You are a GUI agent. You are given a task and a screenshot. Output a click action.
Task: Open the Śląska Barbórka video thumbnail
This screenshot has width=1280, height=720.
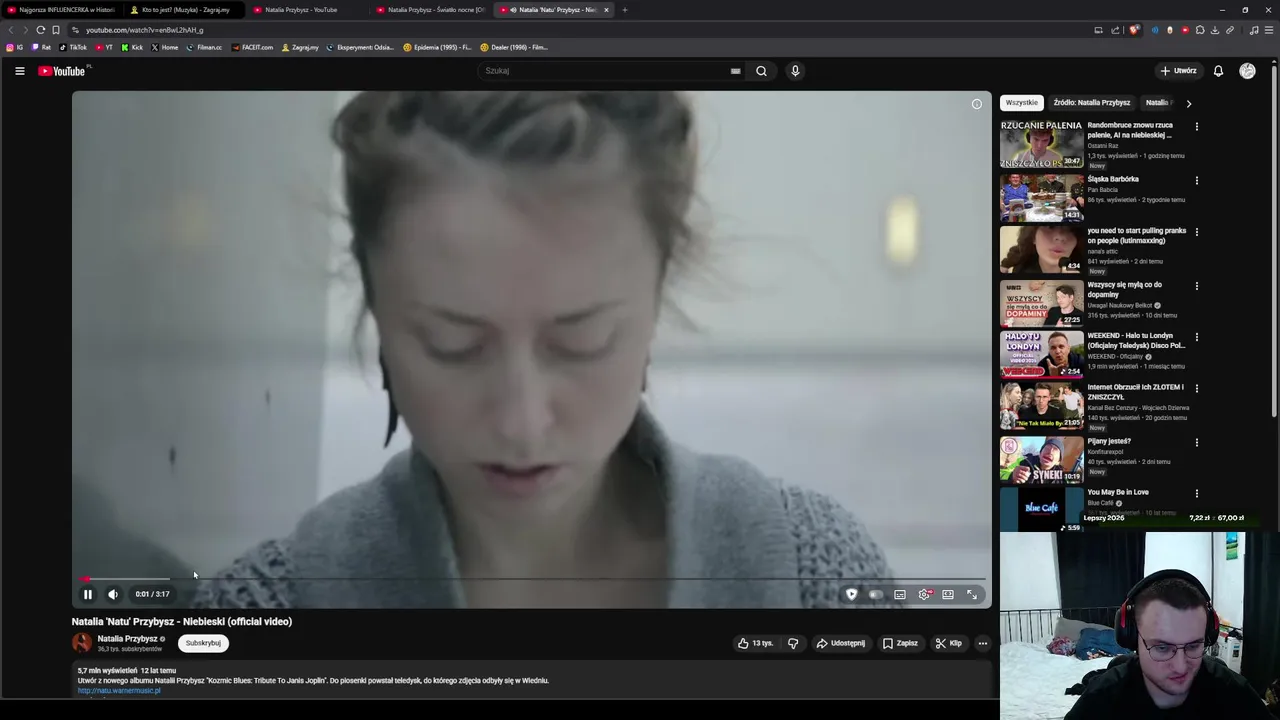1041,197
